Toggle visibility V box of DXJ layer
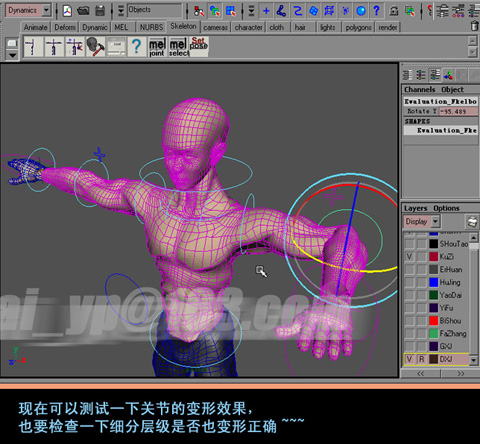Image resolution: width=480 pixels, height=444 pixels. (409, 359)
